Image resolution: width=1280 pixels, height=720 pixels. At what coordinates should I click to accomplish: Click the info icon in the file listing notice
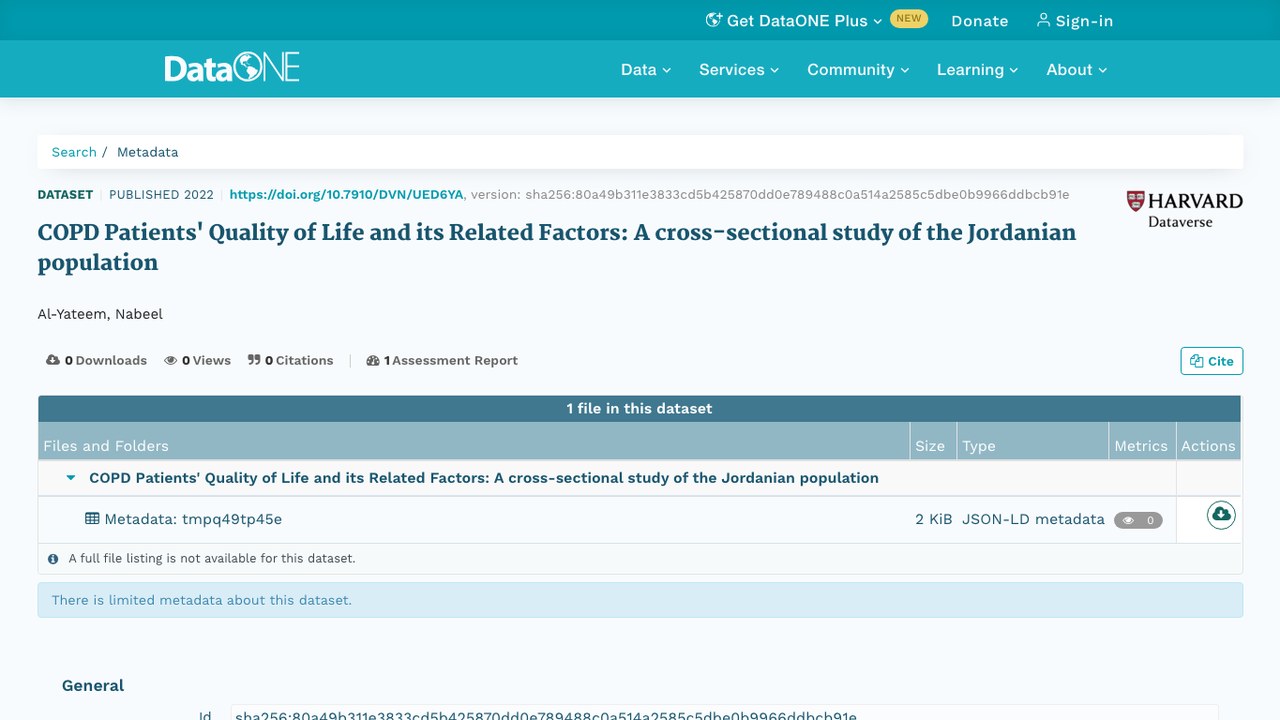point(54,559)
